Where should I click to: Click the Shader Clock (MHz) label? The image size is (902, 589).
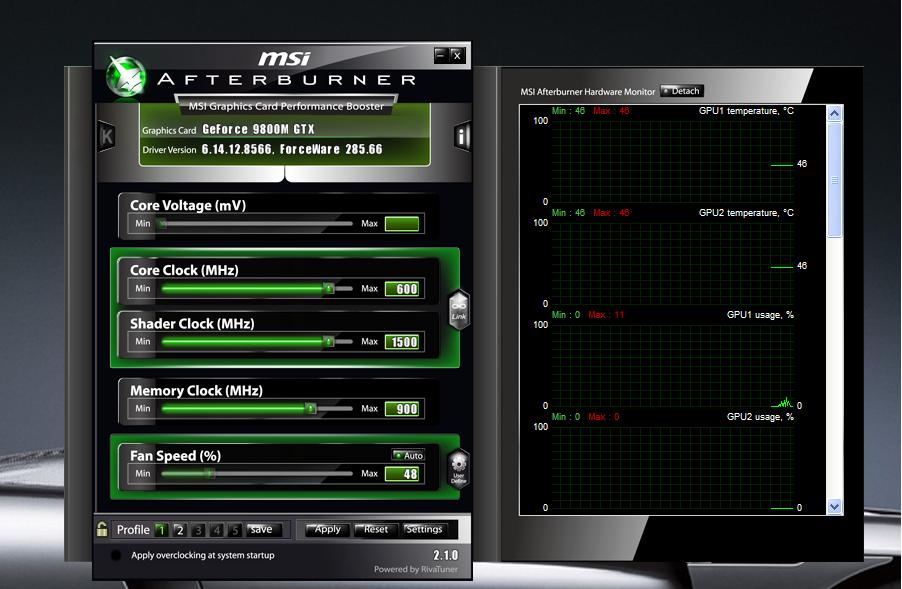[x=192, y=324]
